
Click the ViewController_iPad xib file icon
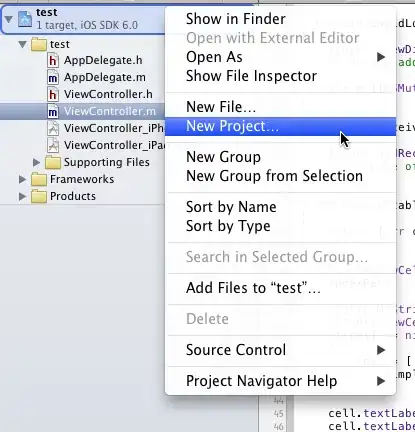point(53,146)
